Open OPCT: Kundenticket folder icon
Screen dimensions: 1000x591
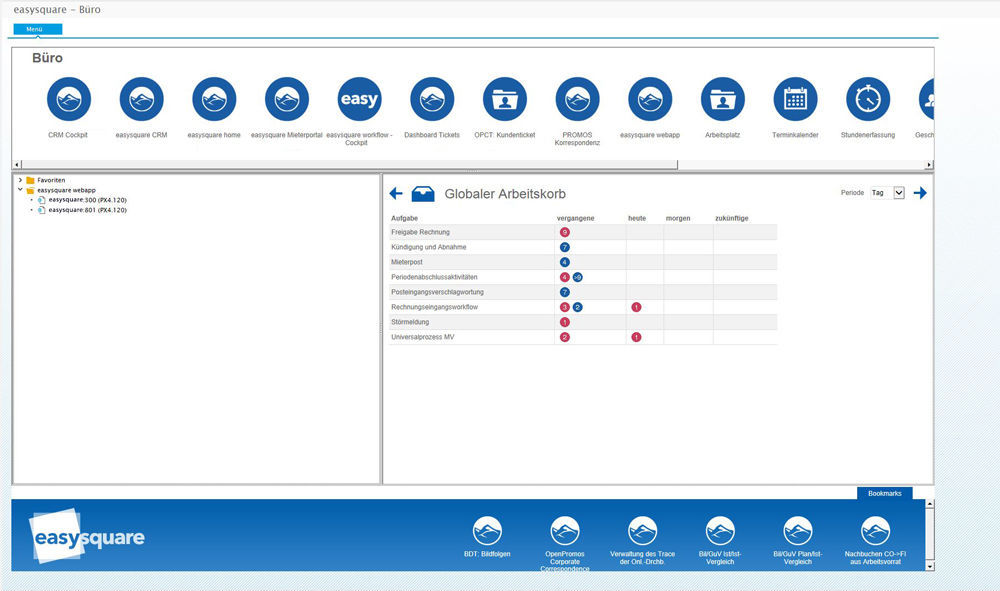[504, 100]
